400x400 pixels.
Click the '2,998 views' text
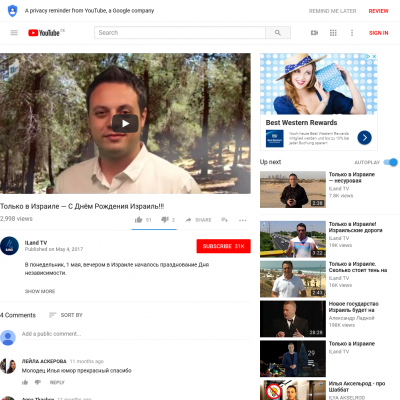pyautogui.click(x=16, y=219)
